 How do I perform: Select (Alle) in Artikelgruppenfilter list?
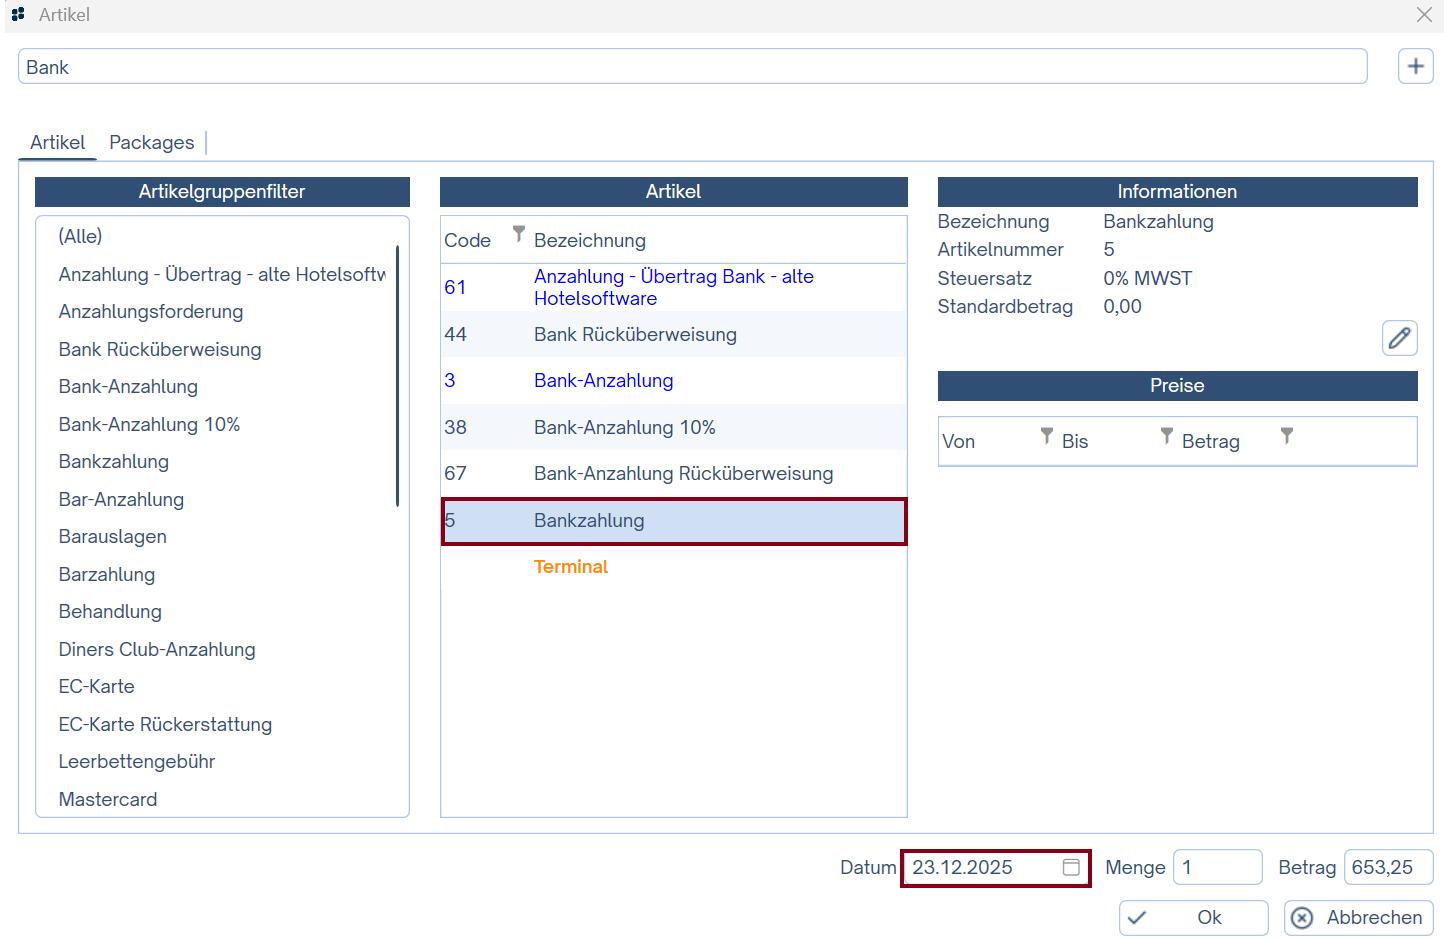(81, 236)
